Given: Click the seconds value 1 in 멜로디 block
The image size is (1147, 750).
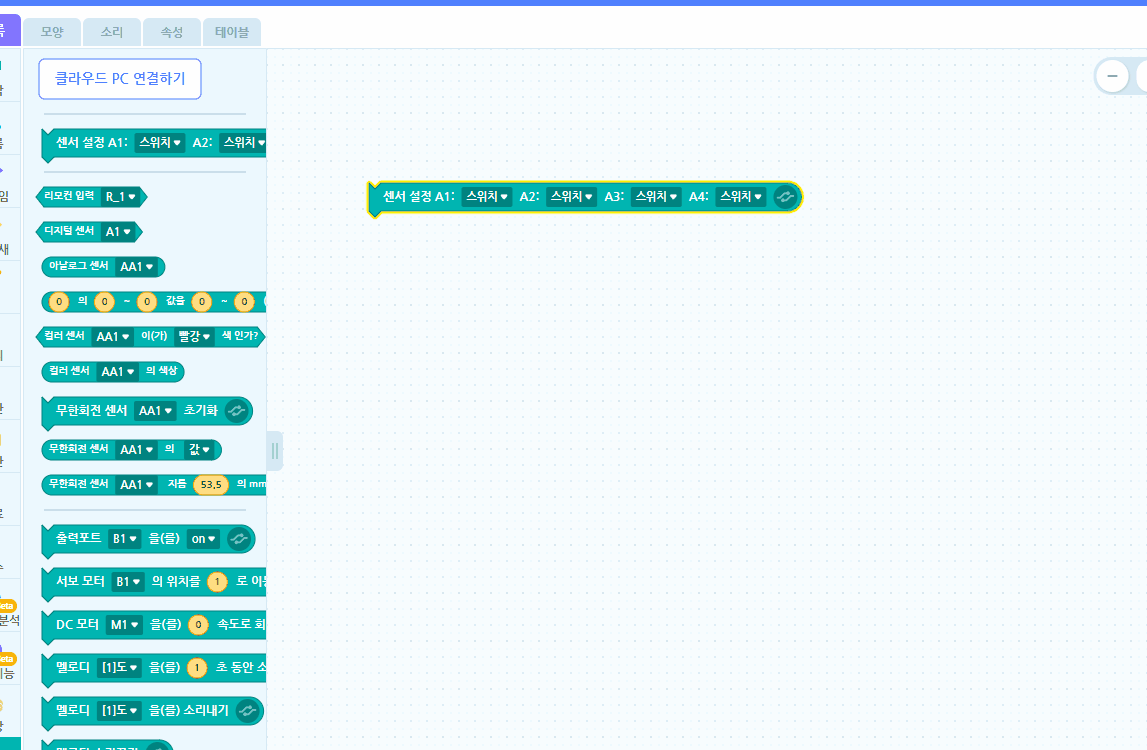Looking at the screenshot, I should coord(197,667).
